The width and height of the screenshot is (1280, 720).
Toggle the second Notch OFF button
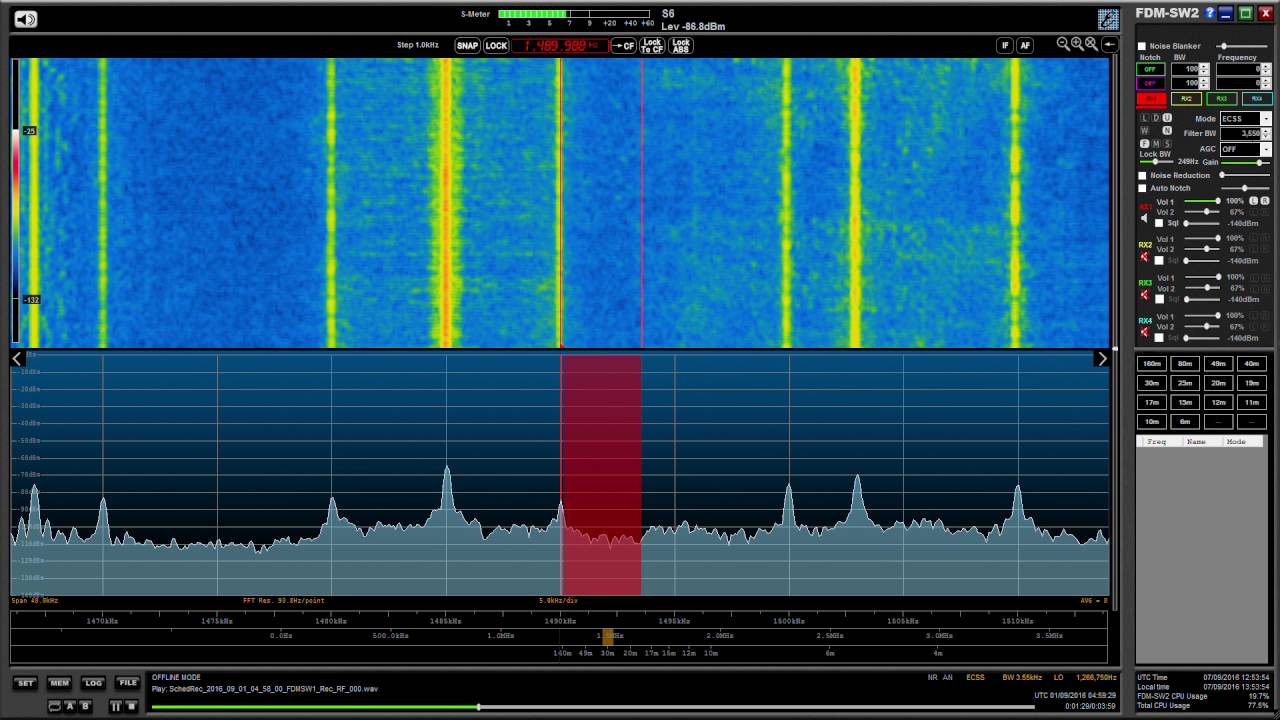tap(1151, 83)
